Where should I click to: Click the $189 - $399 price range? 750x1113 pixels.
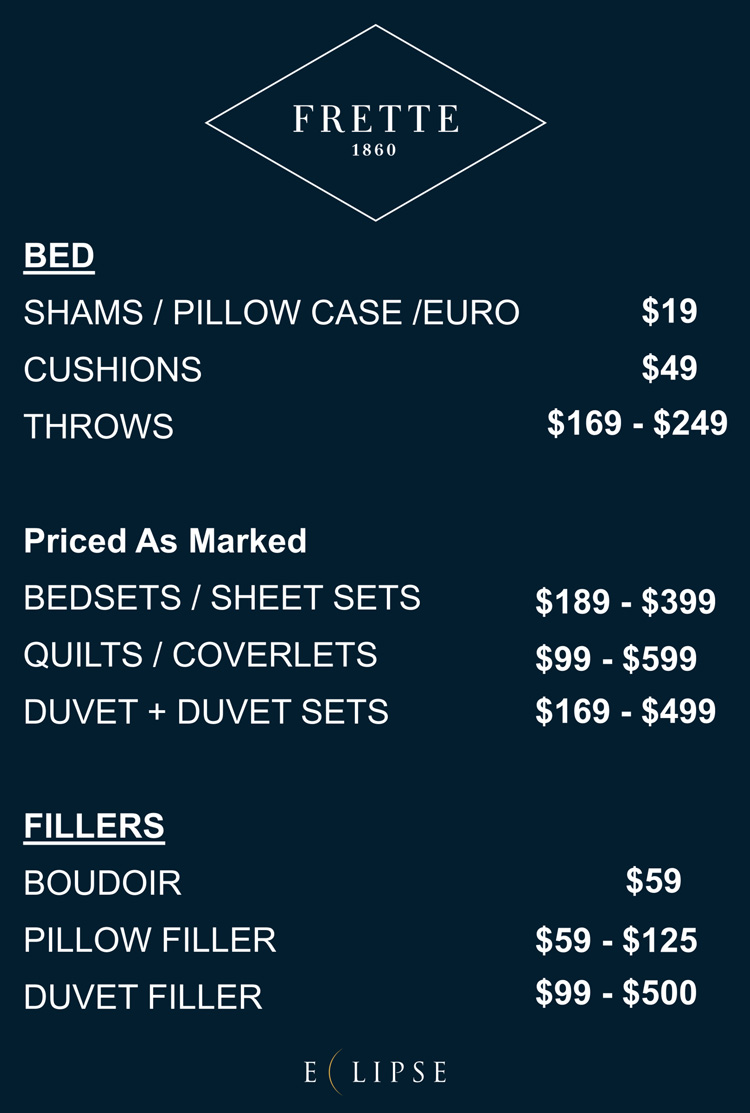pyautogui.click(x=625, y=601)
